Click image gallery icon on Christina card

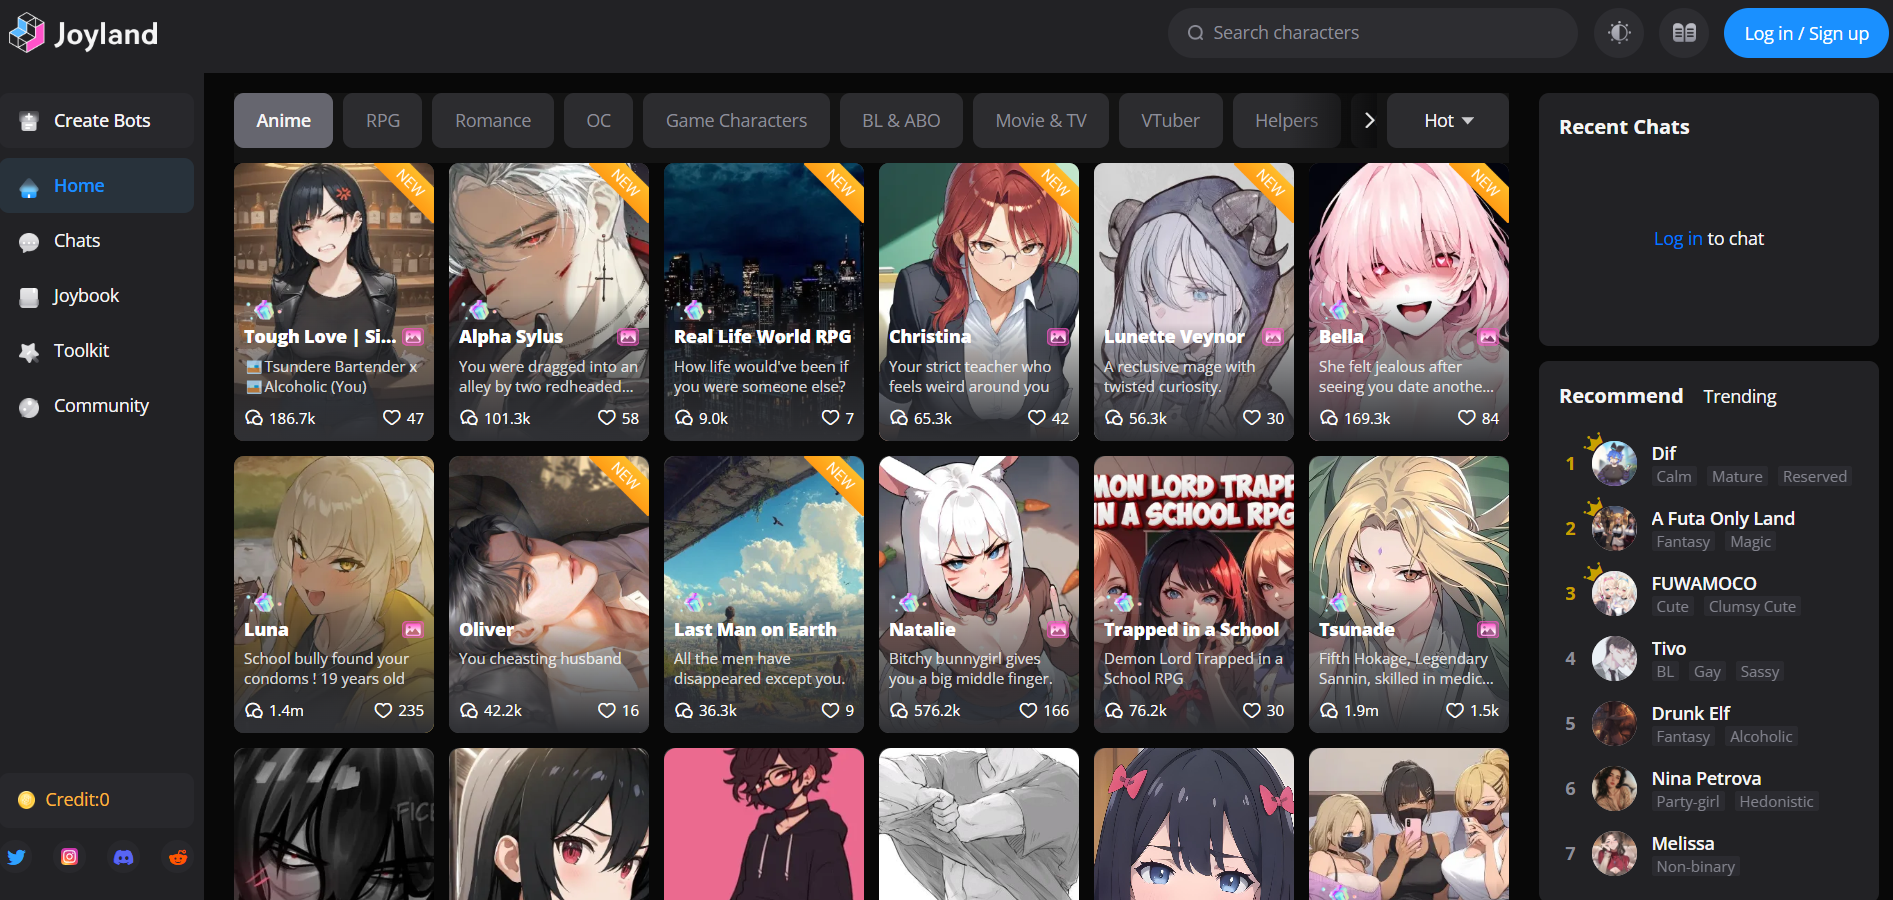1058,337
